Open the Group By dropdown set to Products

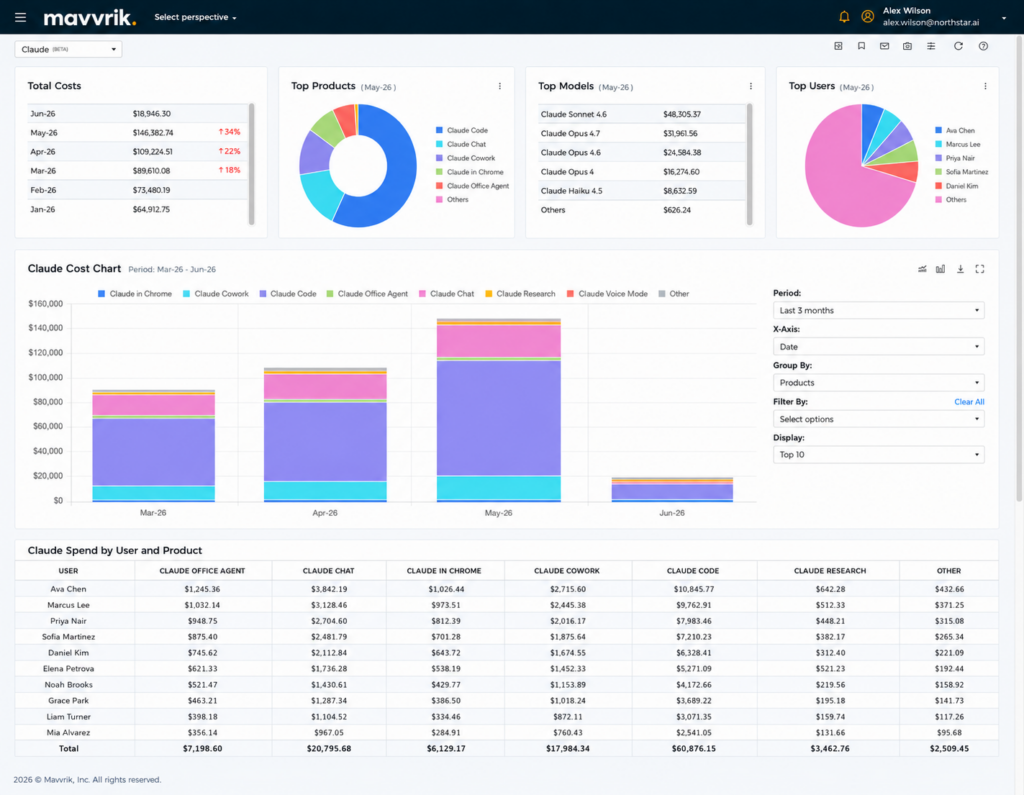pyautogui.click(x=878, y=383)
